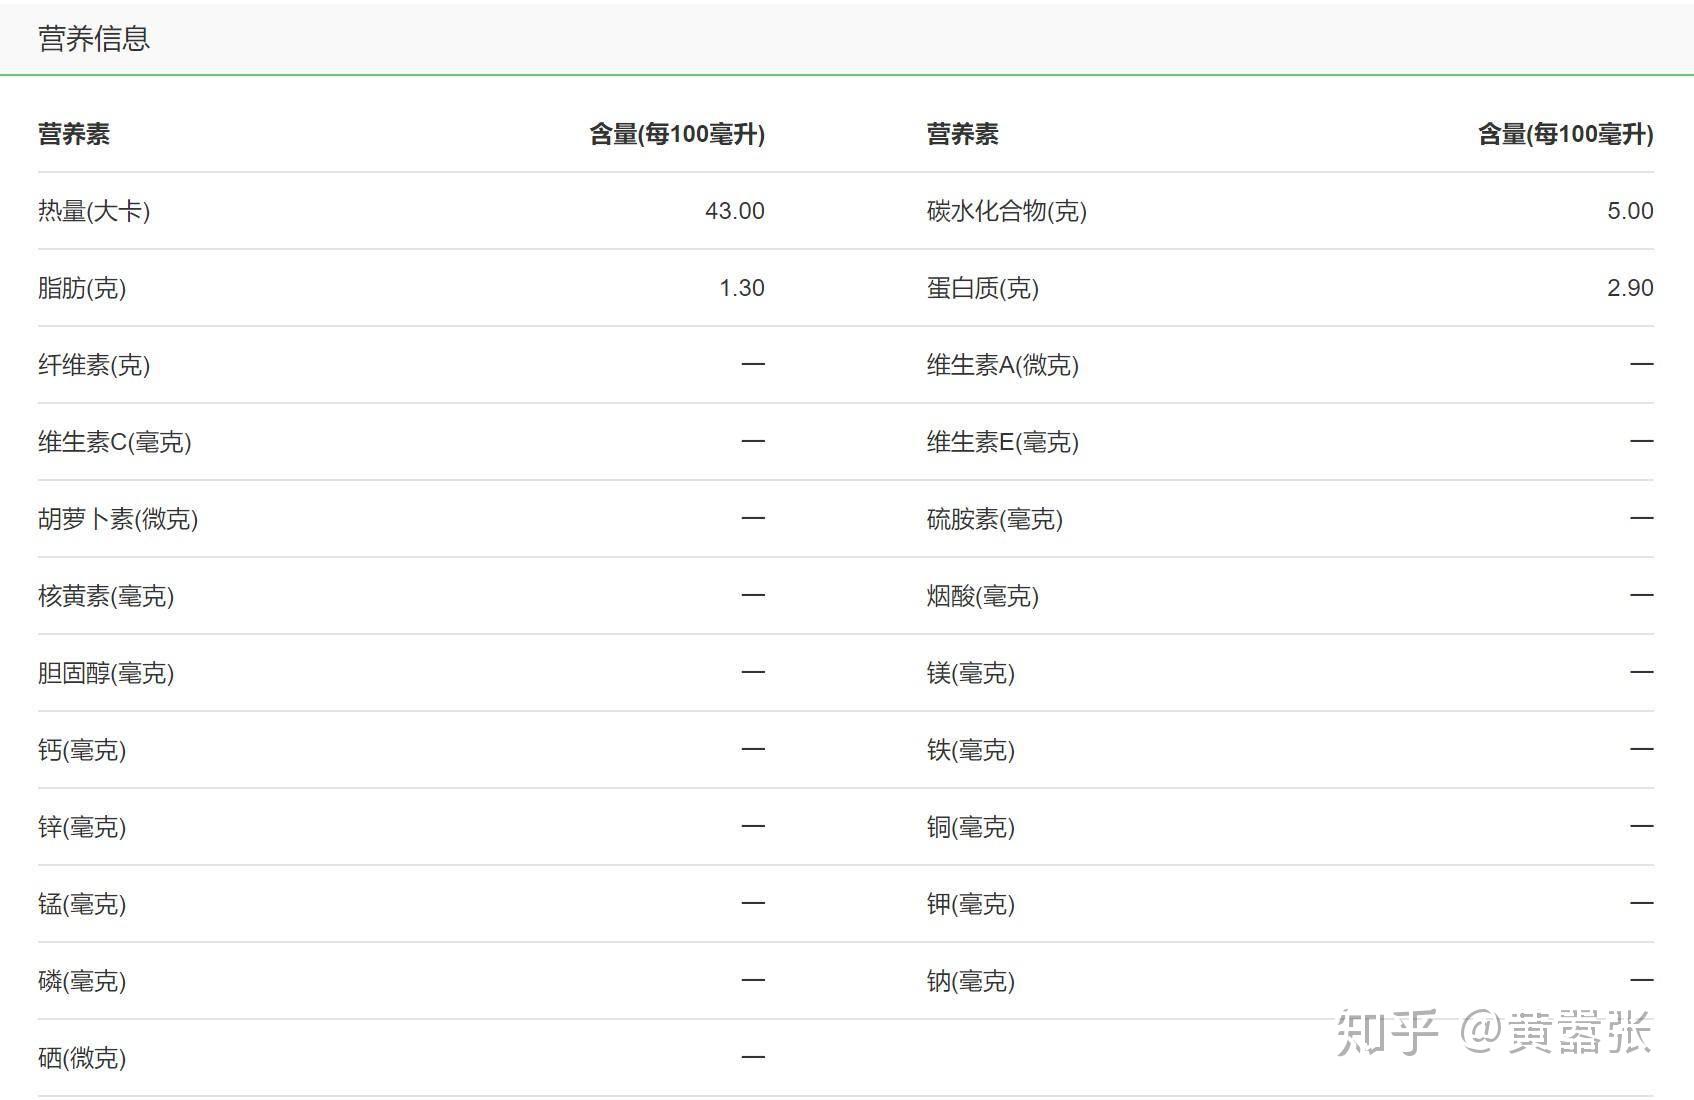Select the 维生素A(微克) label
Image resolution: width=1694 pixels, height=1100 pixels.
(1002, 365)
